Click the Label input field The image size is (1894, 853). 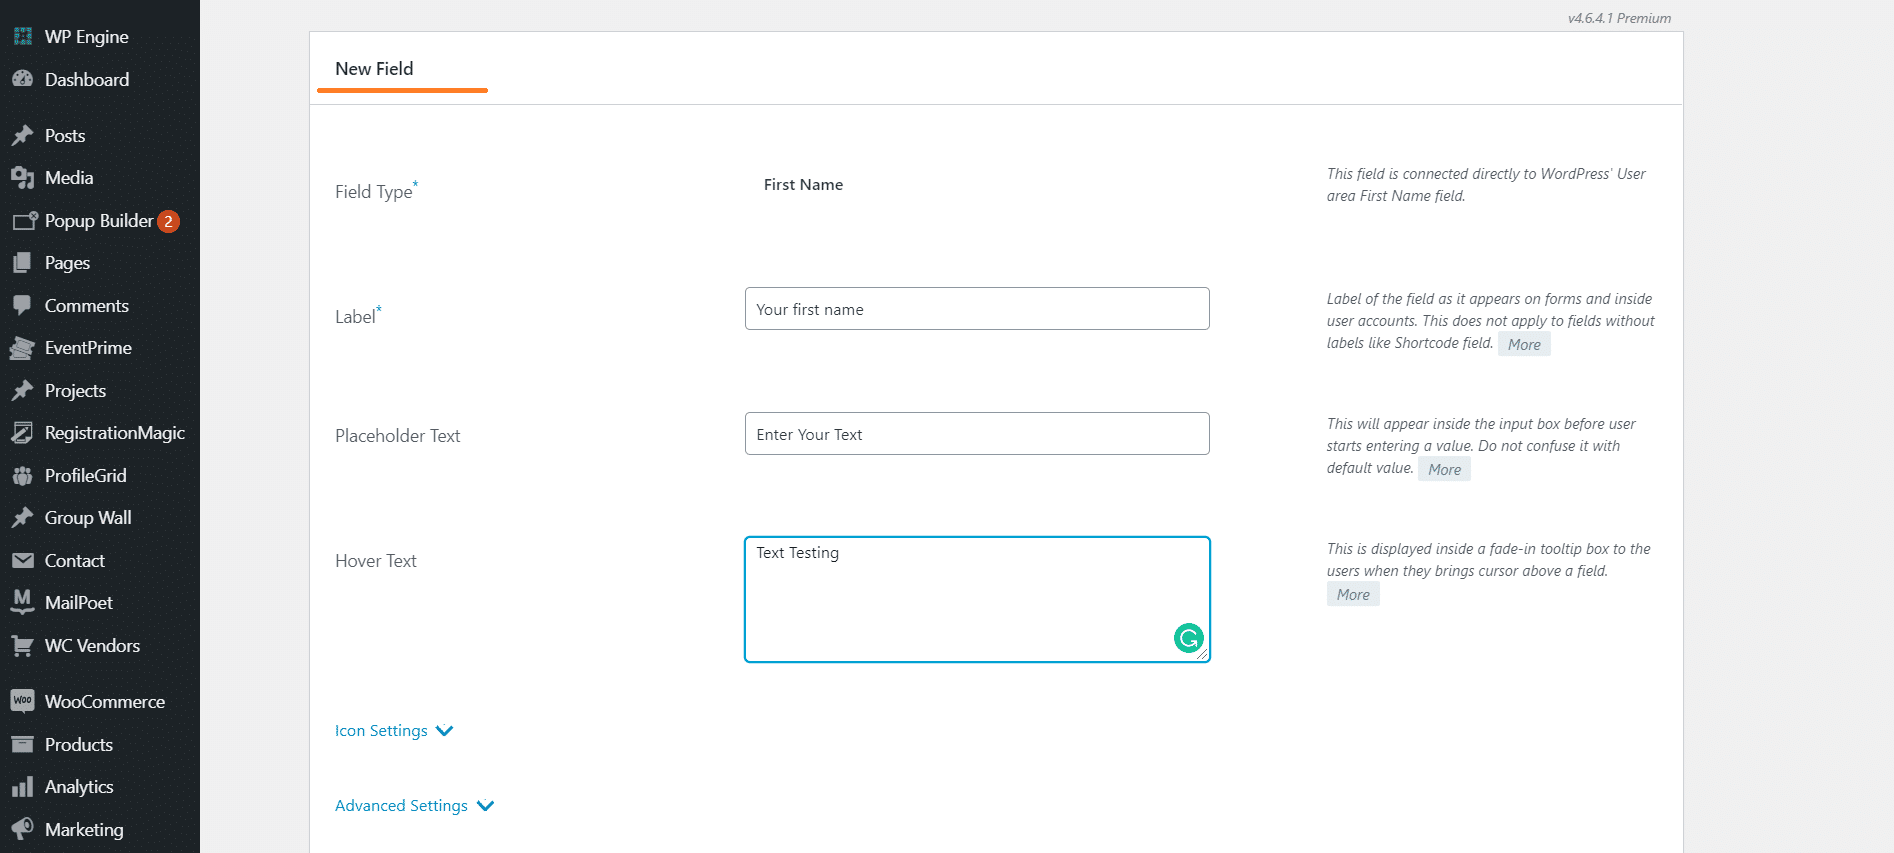pos(976,309)
